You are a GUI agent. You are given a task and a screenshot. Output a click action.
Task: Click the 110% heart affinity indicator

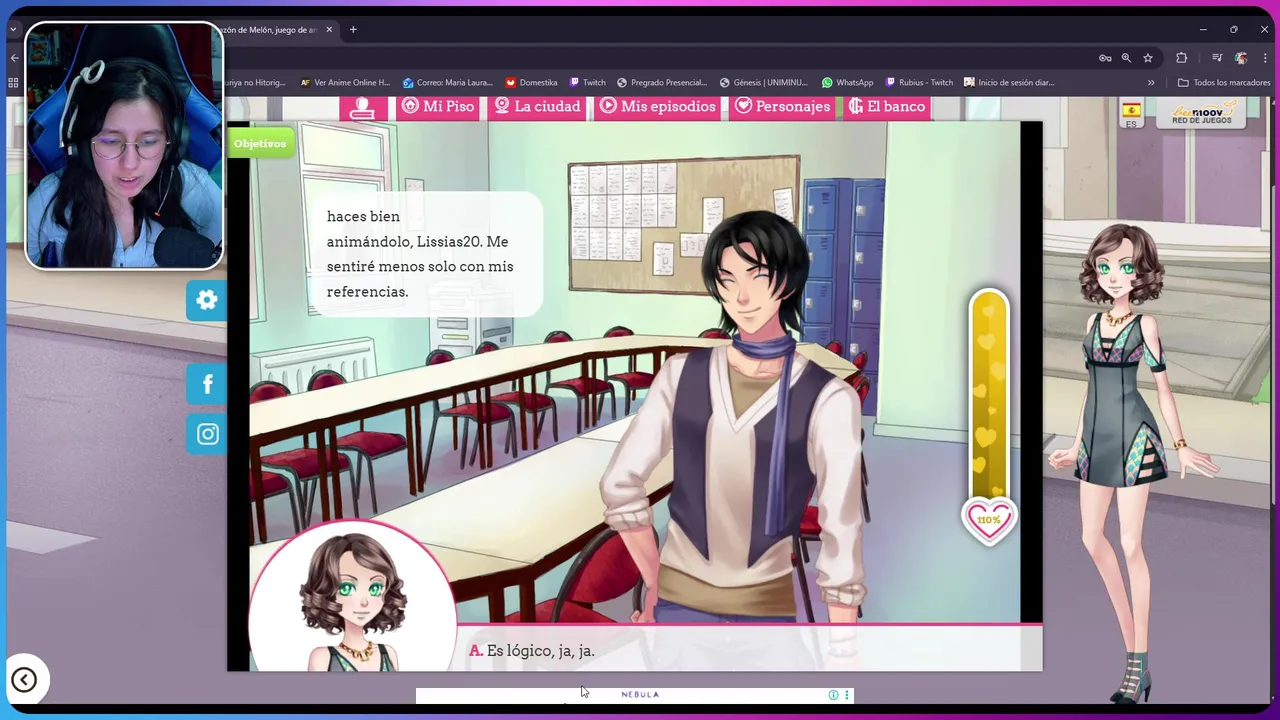988,520
